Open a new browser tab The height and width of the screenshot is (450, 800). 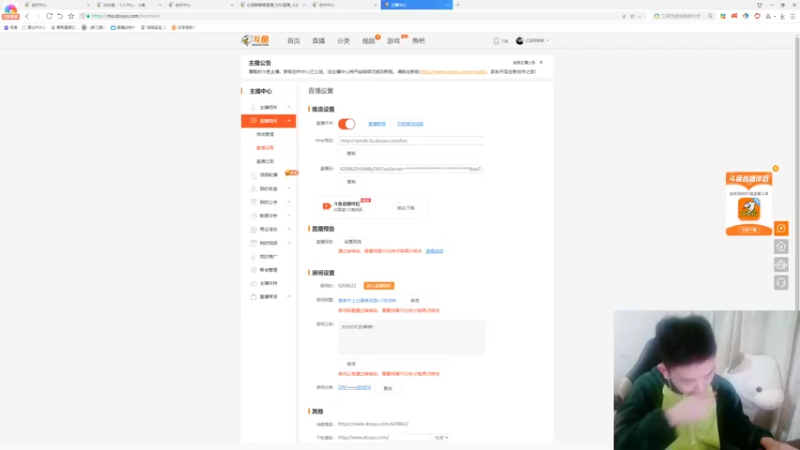pyautogui.click(x=458, y=5)
